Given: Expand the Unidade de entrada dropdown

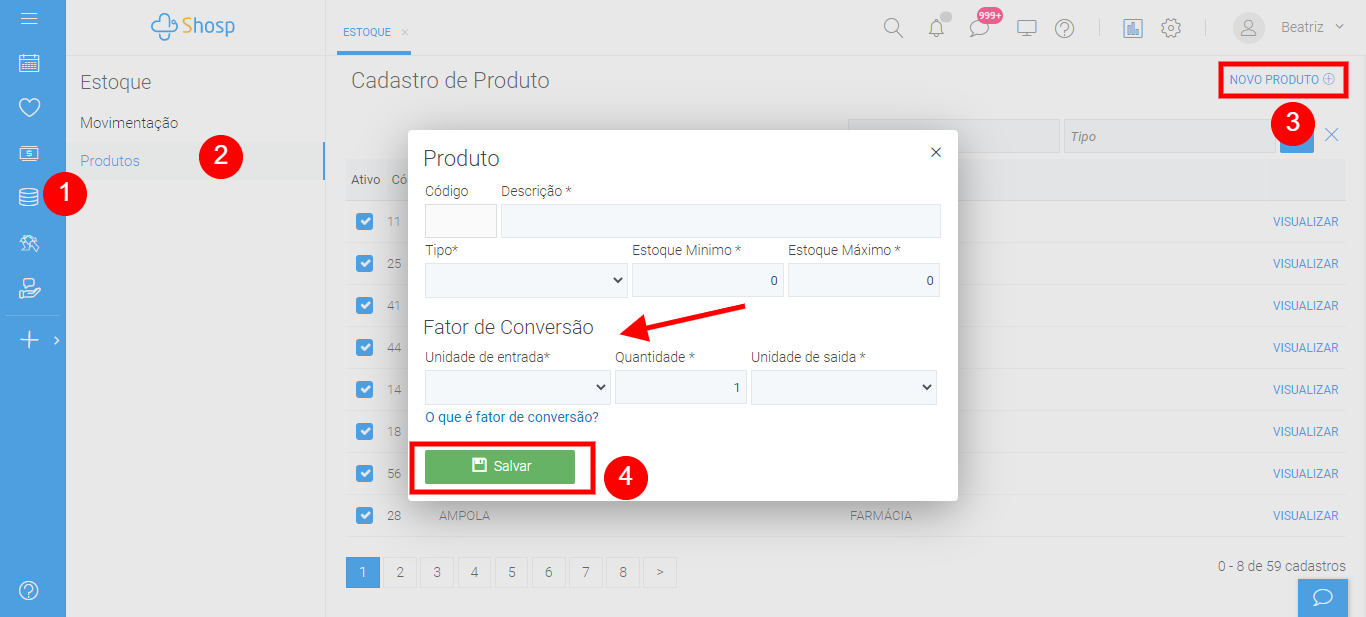Looking at the screenshot, I should pos(518,387).
